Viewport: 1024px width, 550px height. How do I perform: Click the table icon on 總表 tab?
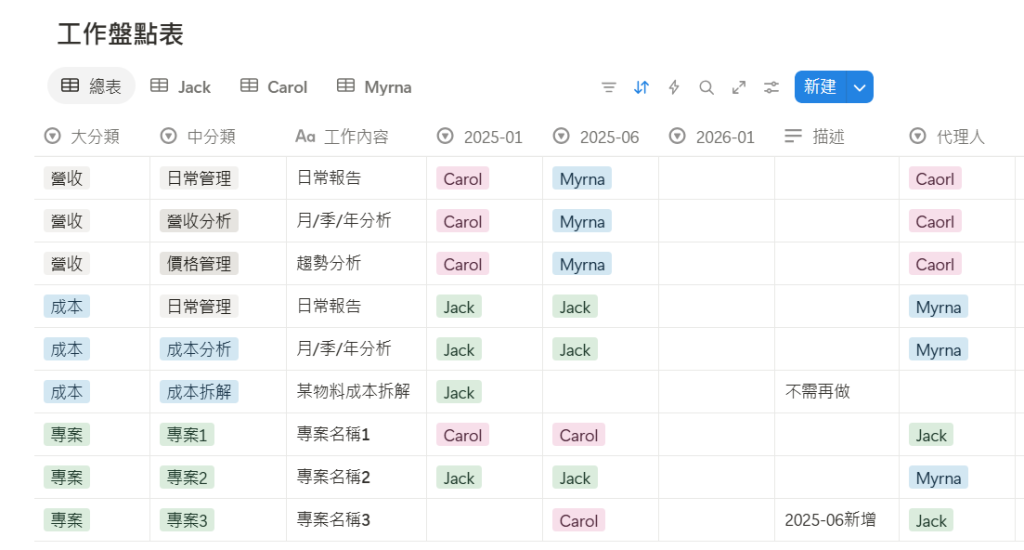point(70,86)
